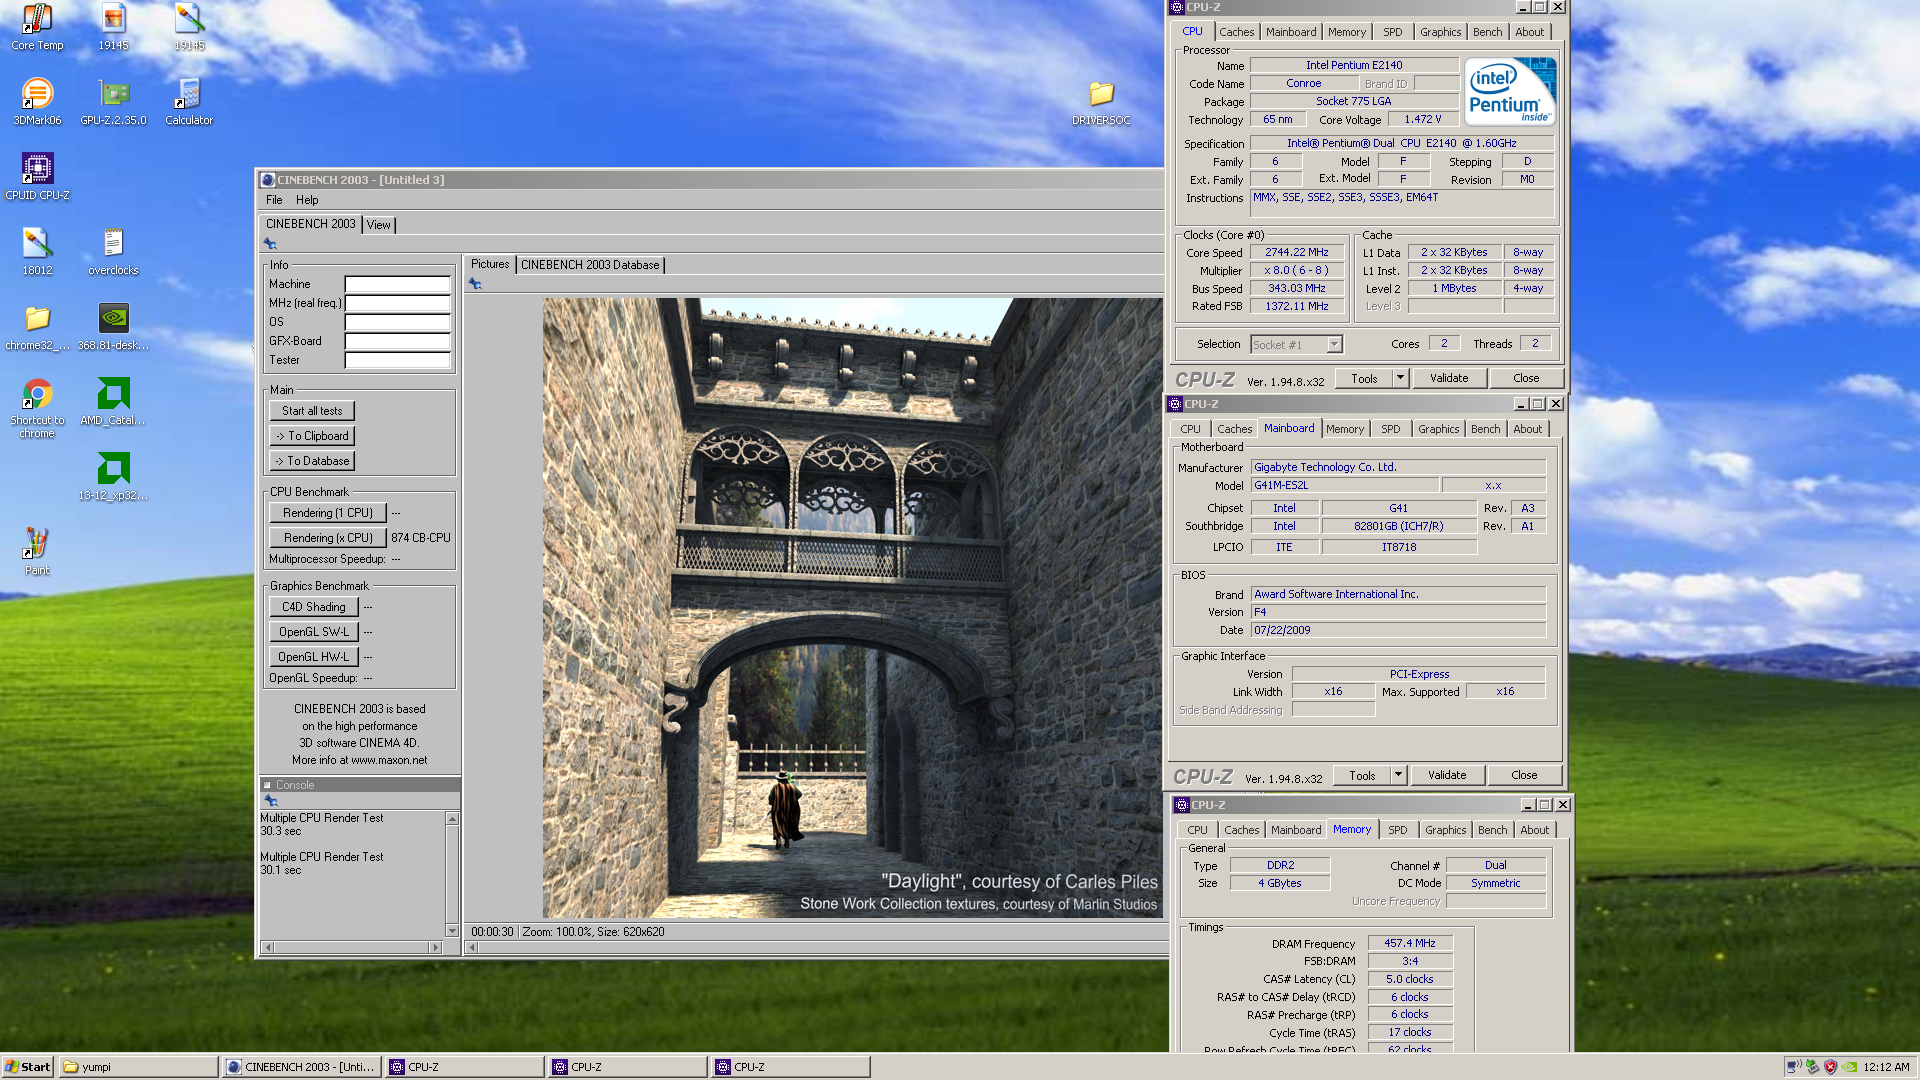Open the chrome32 folder on desktop

click(x=37, y=327)
